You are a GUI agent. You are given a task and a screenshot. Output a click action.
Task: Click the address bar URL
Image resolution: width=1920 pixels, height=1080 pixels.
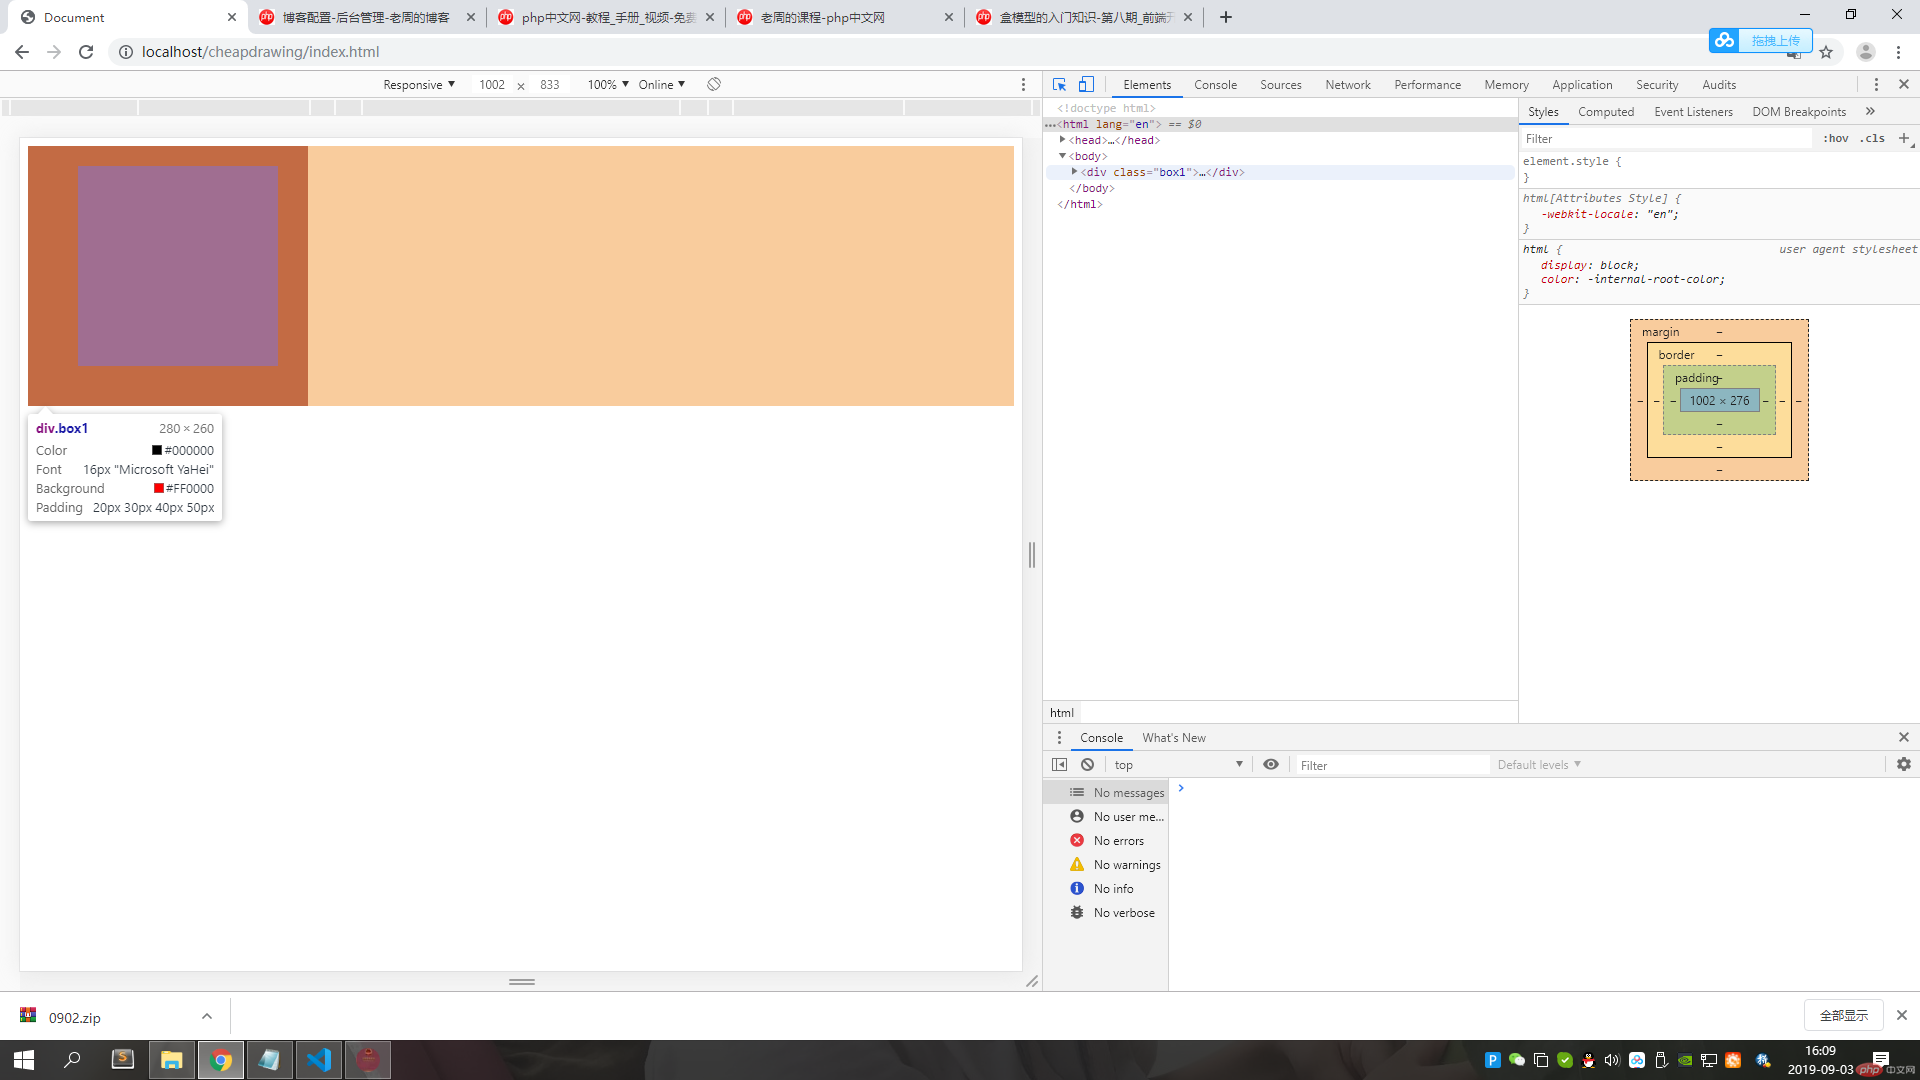(x=260, y=52)
